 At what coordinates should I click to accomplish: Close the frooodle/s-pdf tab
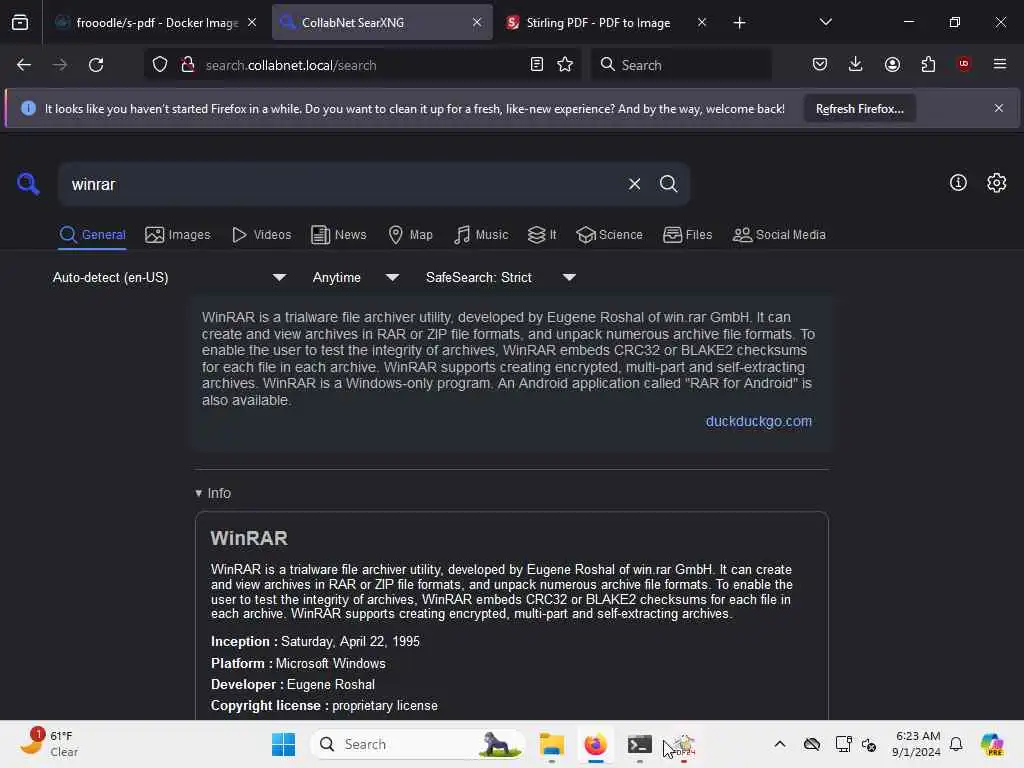click(x=252, y=22)
